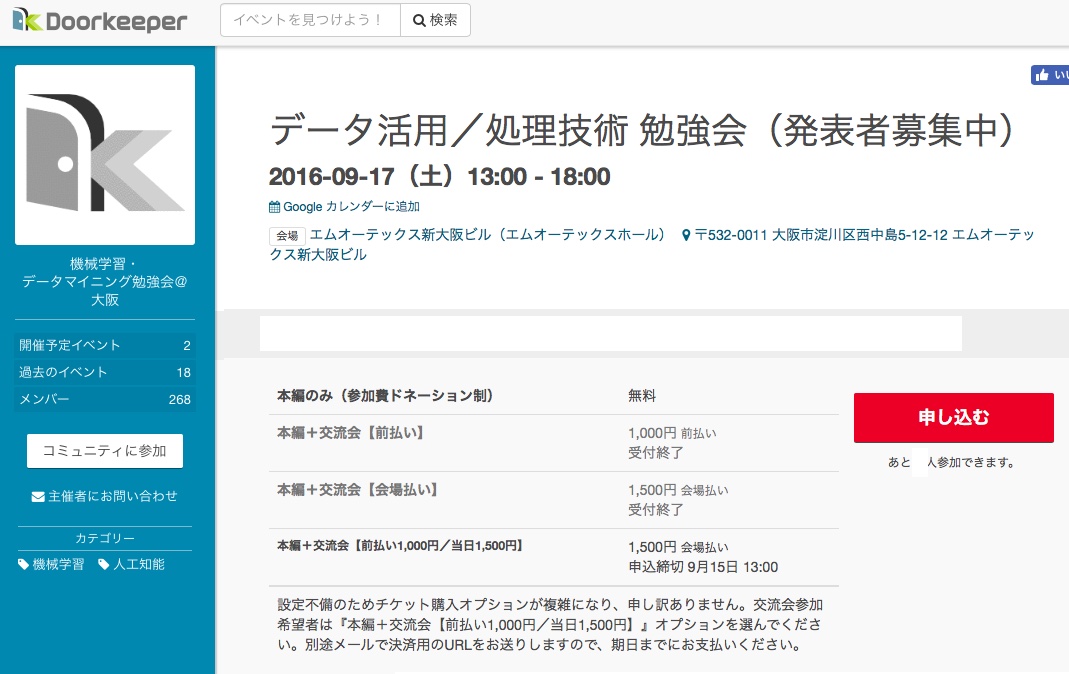Screen dimensions: 1069x674
Task: Click the Facebook like thumbs-up icon
Action: click(x=1042, y=75)
